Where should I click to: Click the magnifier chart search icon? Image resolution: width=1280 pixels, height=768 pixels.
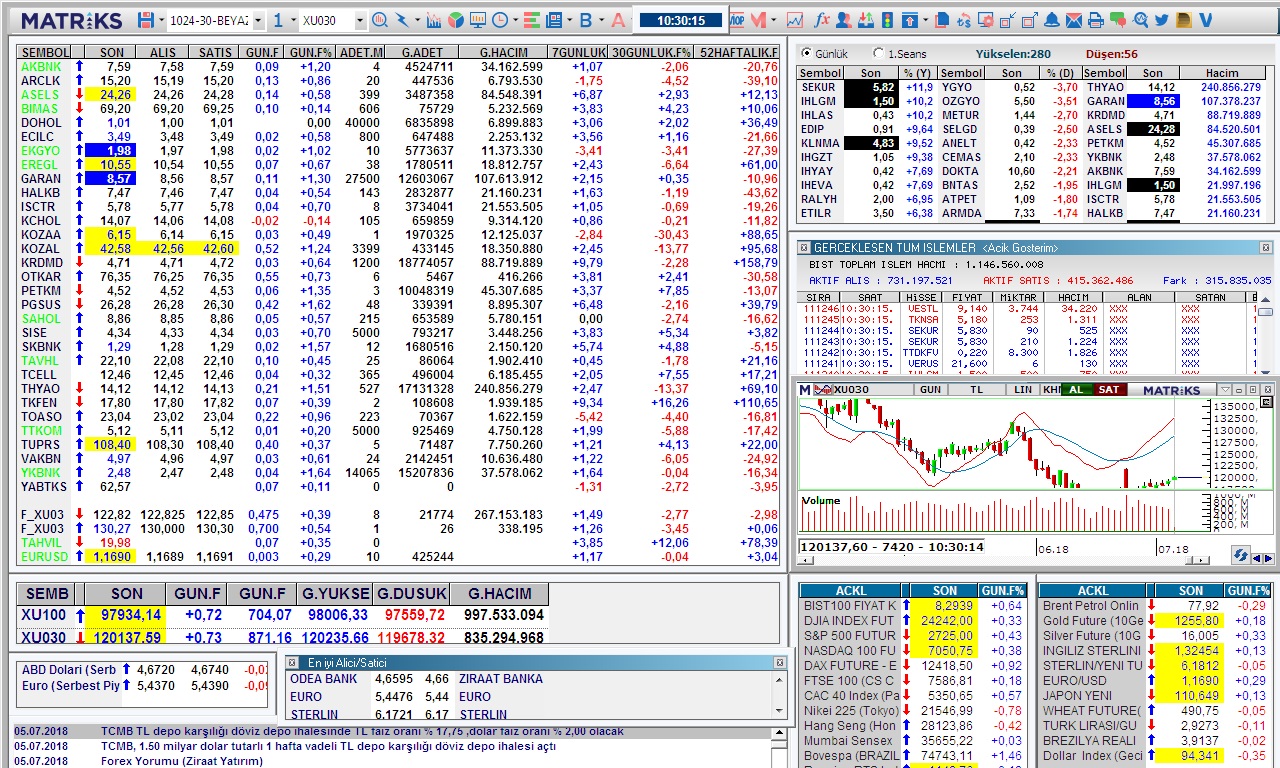point(380,20)
